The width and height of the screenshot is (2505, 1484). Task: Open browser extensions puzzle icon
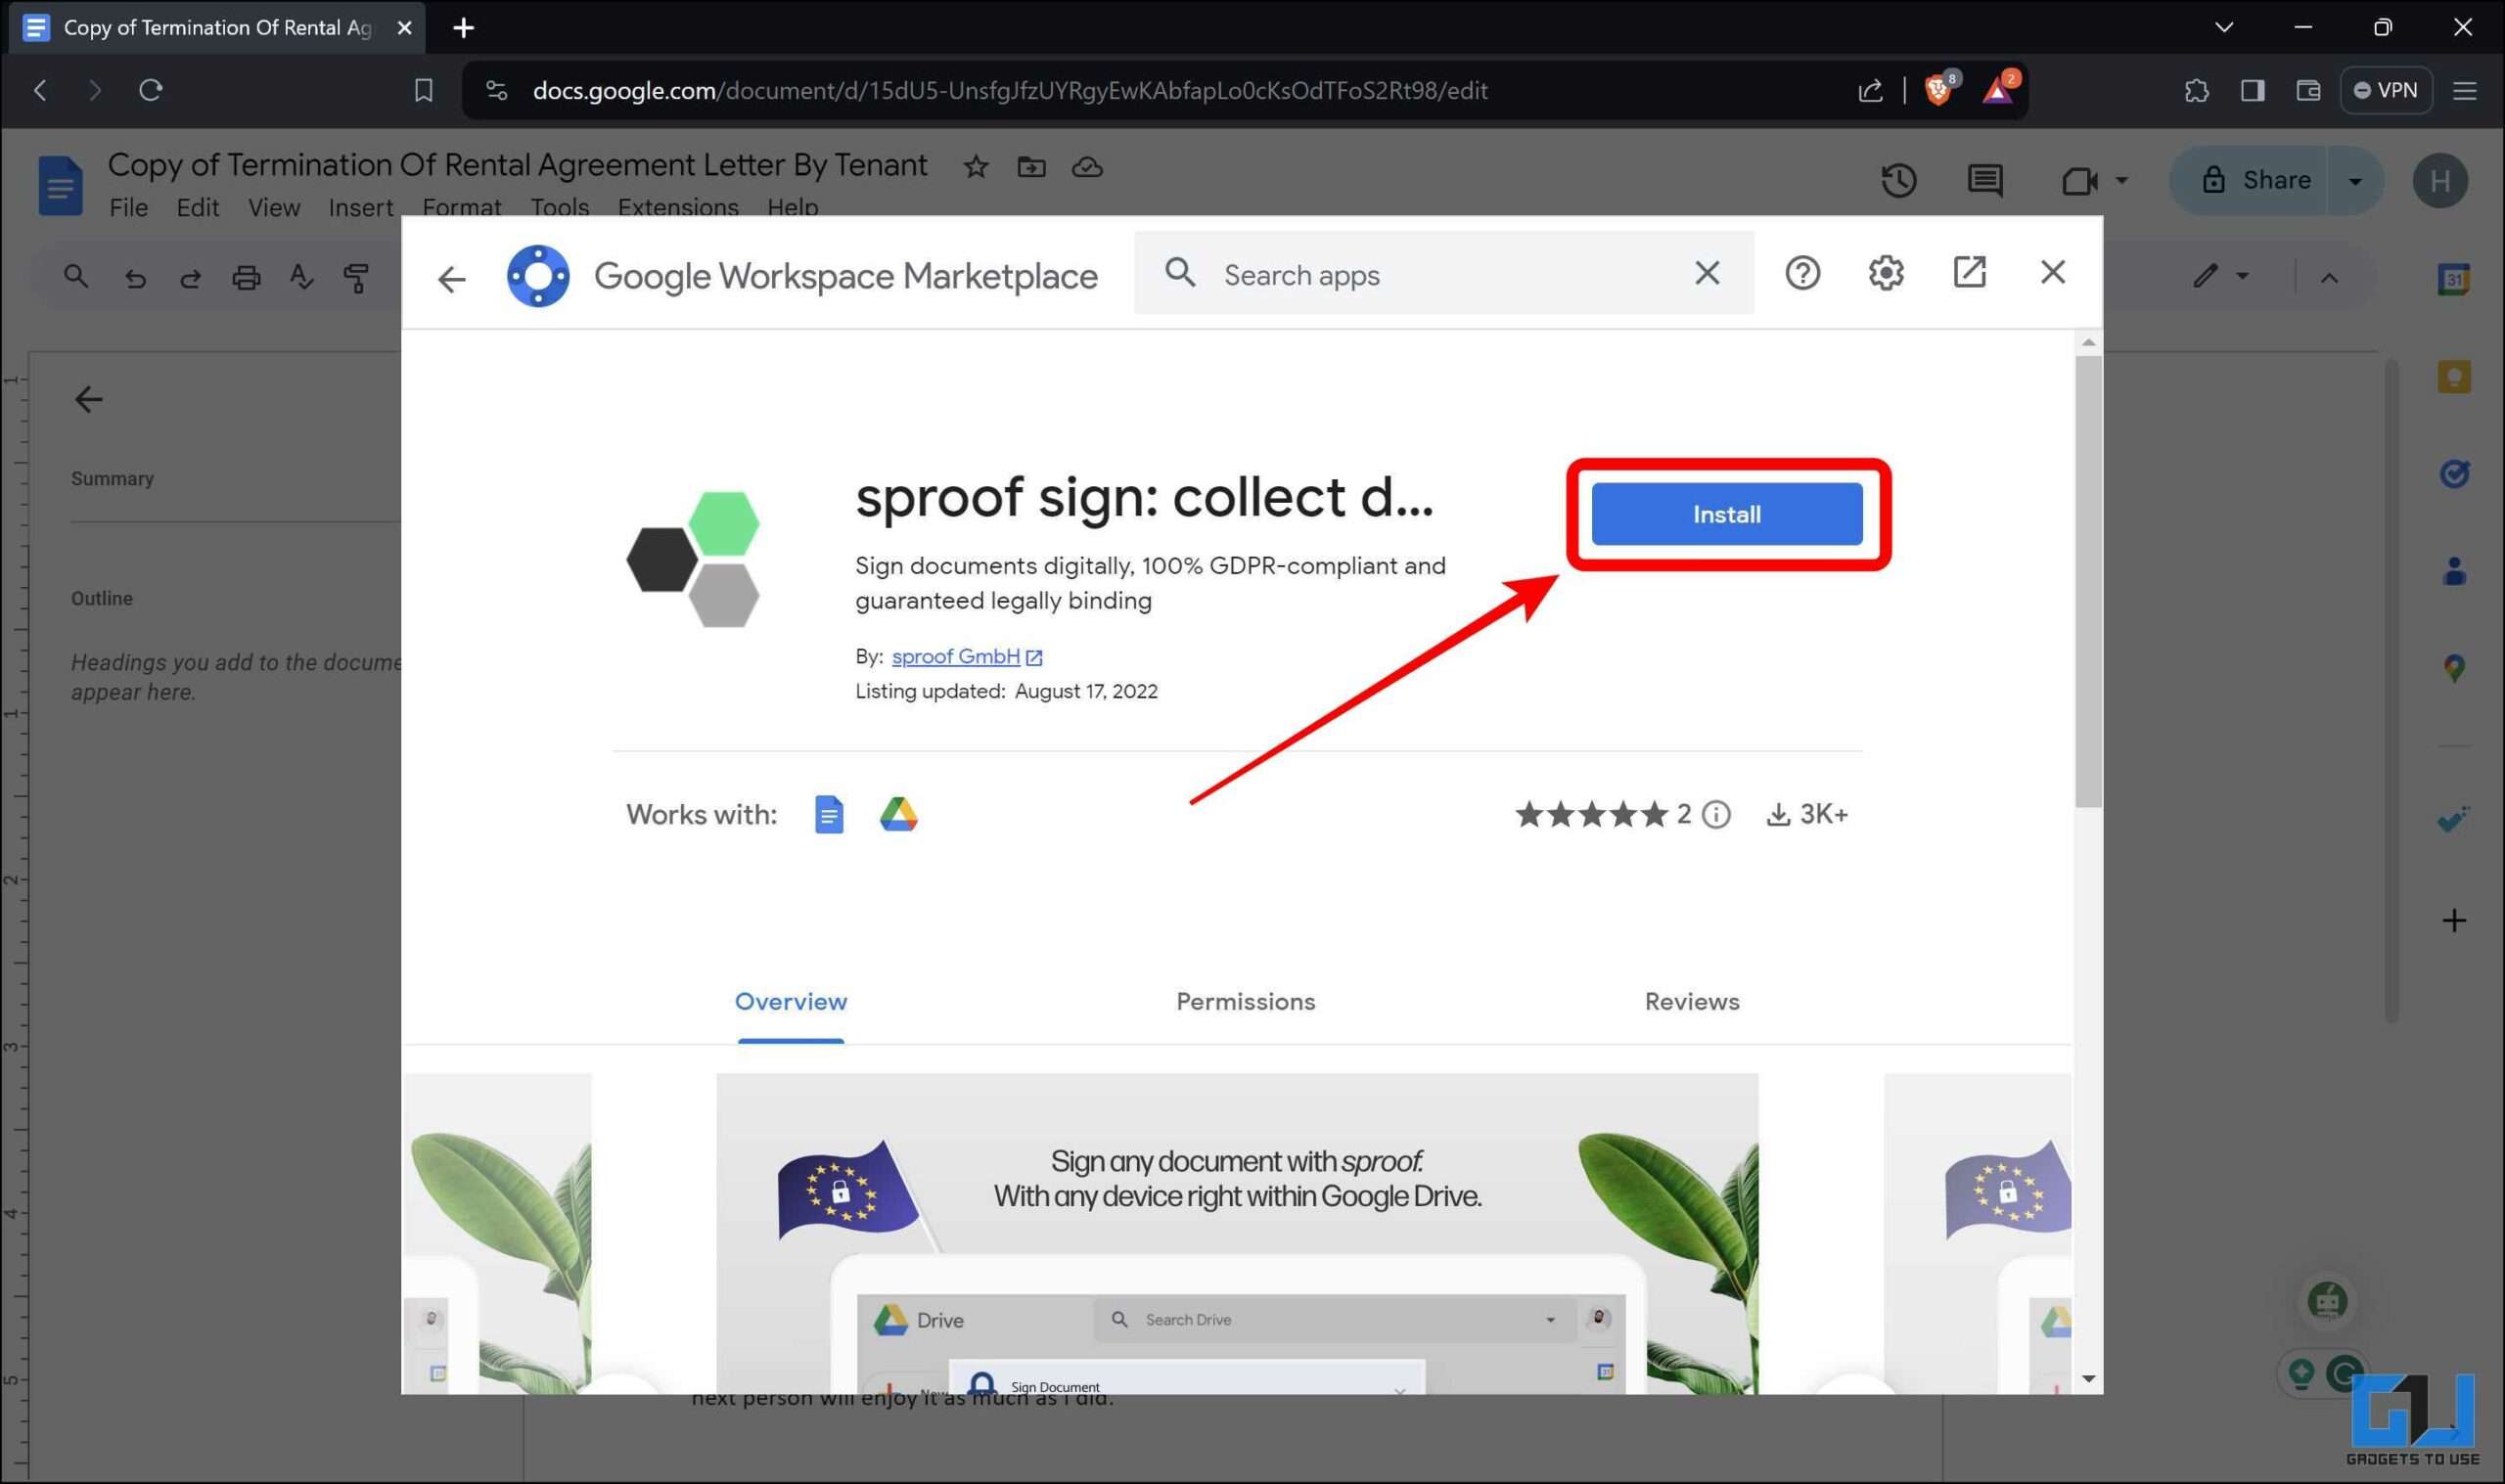tap(2195, 90)
